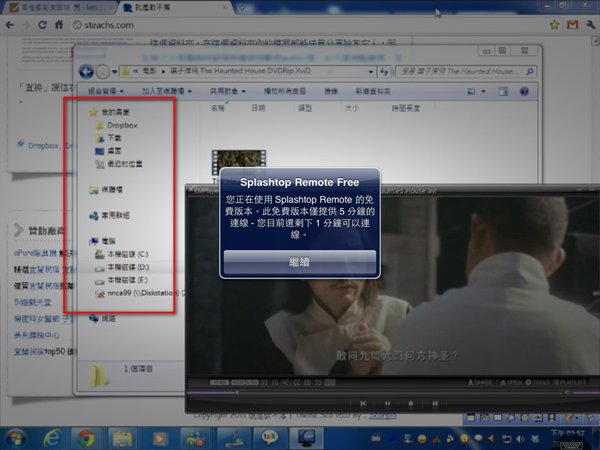
Task: Open local disk (C:) in navigation pane
Action: (x=122, y=254)
